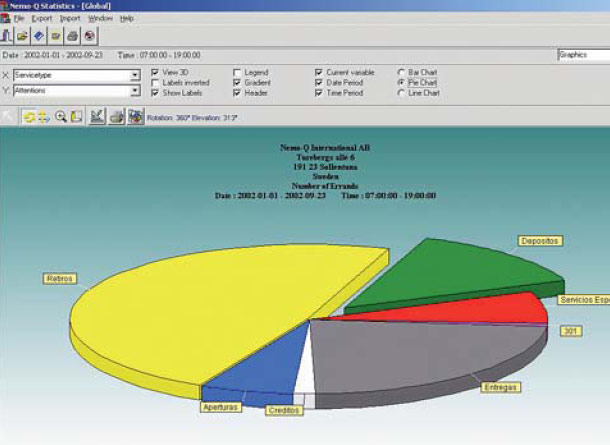Viewport: 610px width, 445px height.
Task: Turn on Labels inverted checkbox
Action: 154,83
